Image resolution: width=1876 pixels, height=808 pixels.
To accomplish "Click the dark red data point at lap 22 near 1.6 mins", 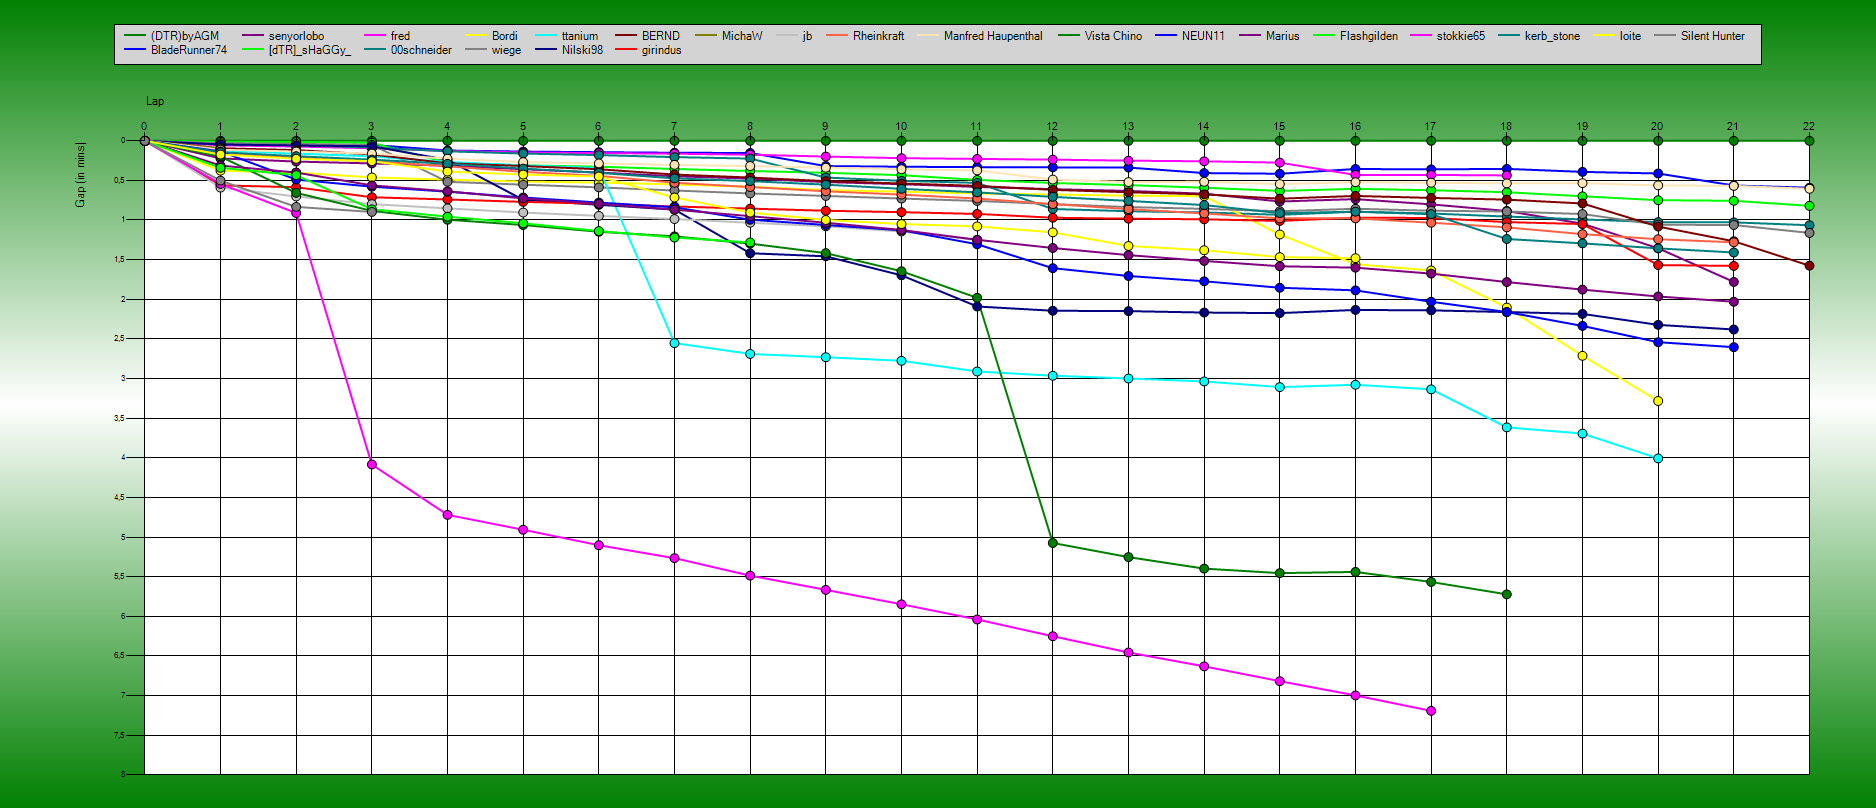I will (1809, 266).
